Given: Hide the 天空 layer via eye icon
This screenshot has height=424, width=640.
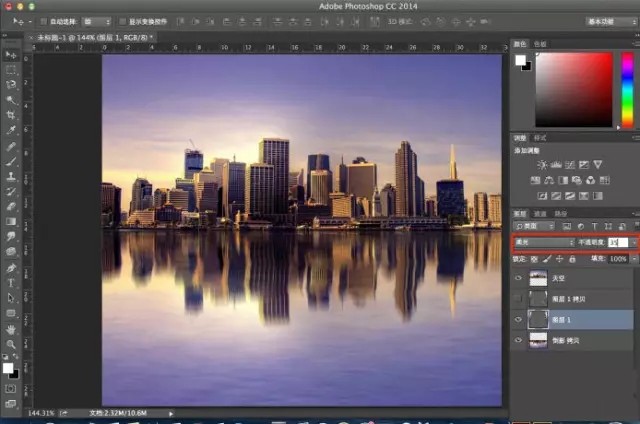Looking at the screenshot, I should tap(518, 278).
